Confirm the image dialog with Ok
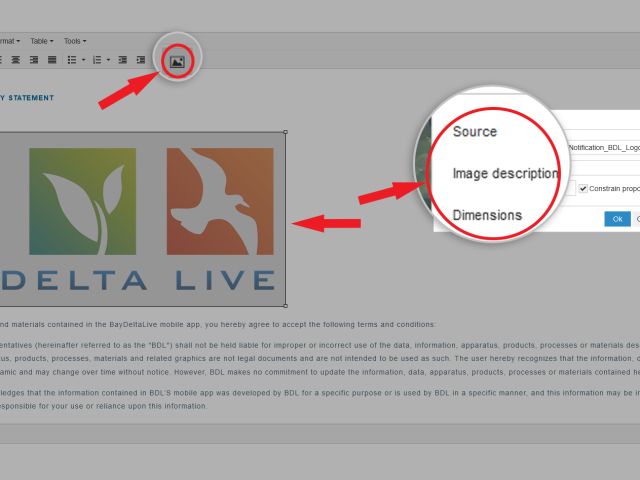The height and width of the screenshot is (480, 640). [617, 219]
